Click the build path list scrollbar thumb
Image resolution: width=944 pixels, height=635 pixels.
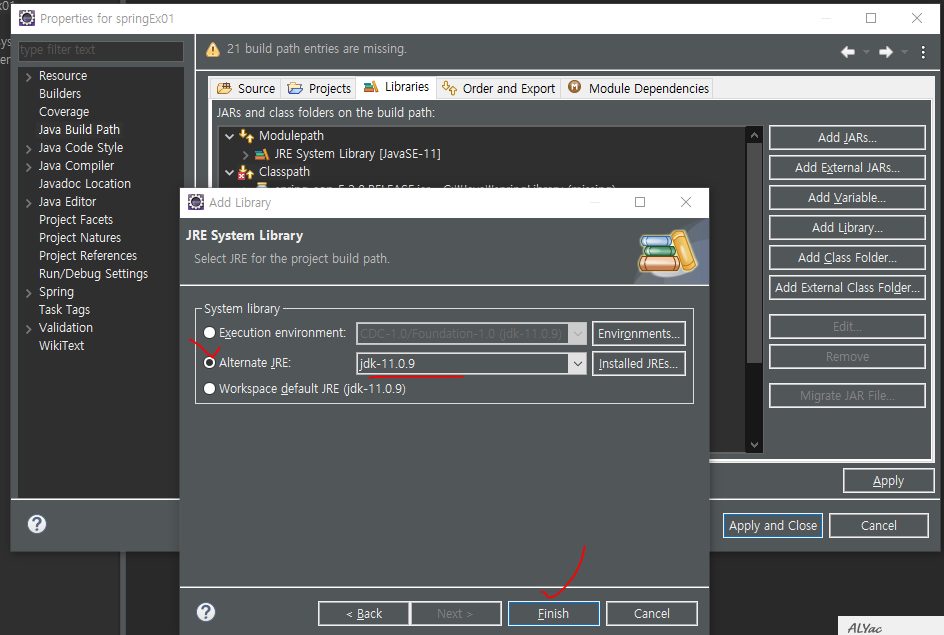(754, 253)
